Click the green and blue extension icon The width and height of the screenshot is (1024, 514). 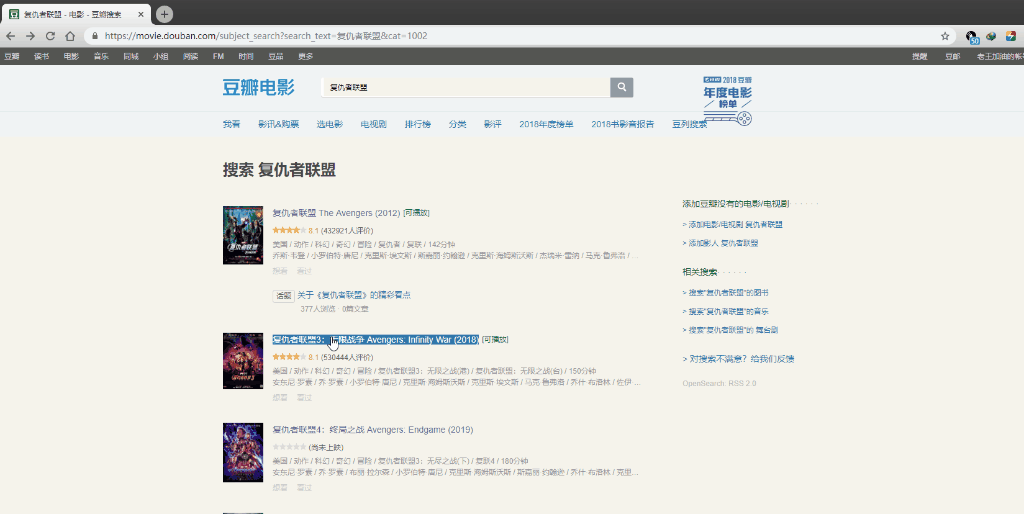click(991, 36)
